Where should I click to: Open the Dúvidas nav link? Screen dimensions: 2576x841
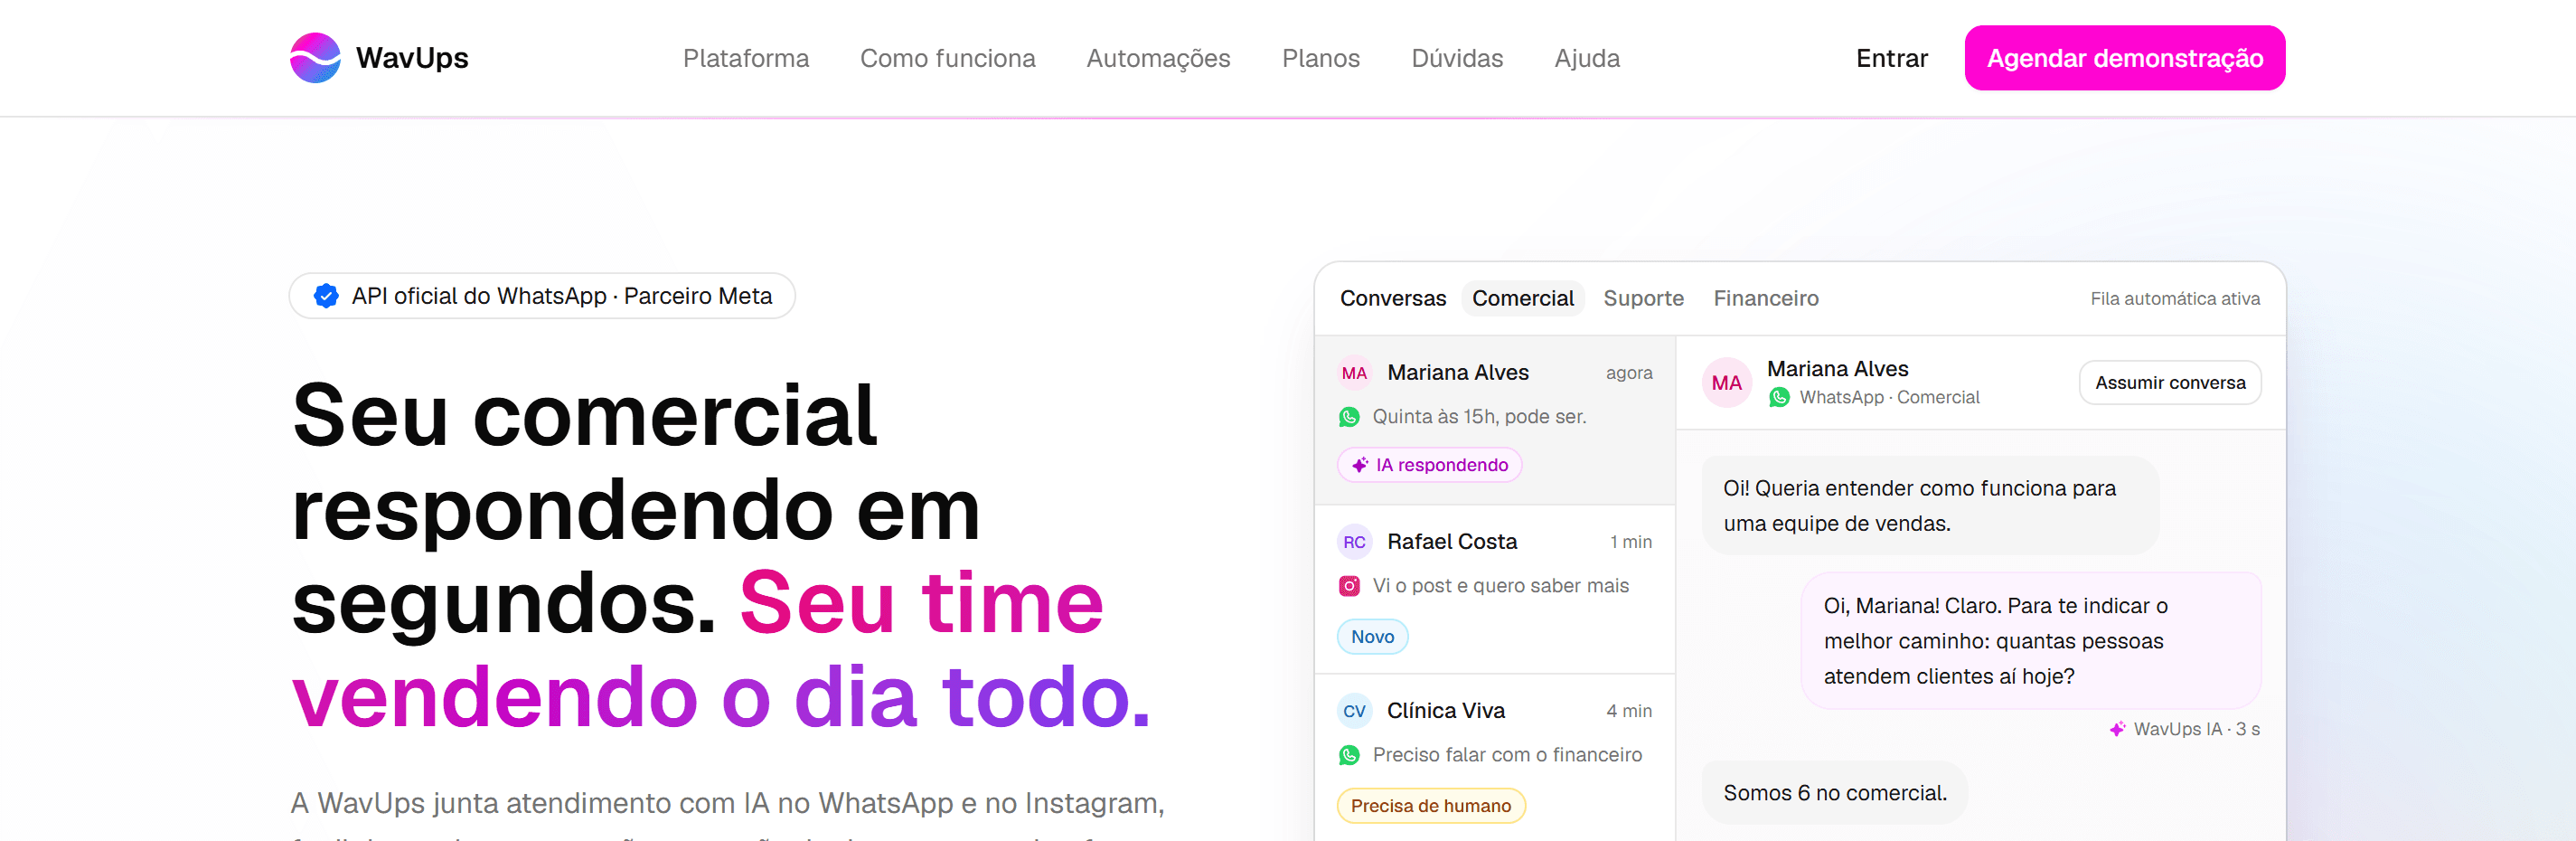click(x=1456, y=58)
